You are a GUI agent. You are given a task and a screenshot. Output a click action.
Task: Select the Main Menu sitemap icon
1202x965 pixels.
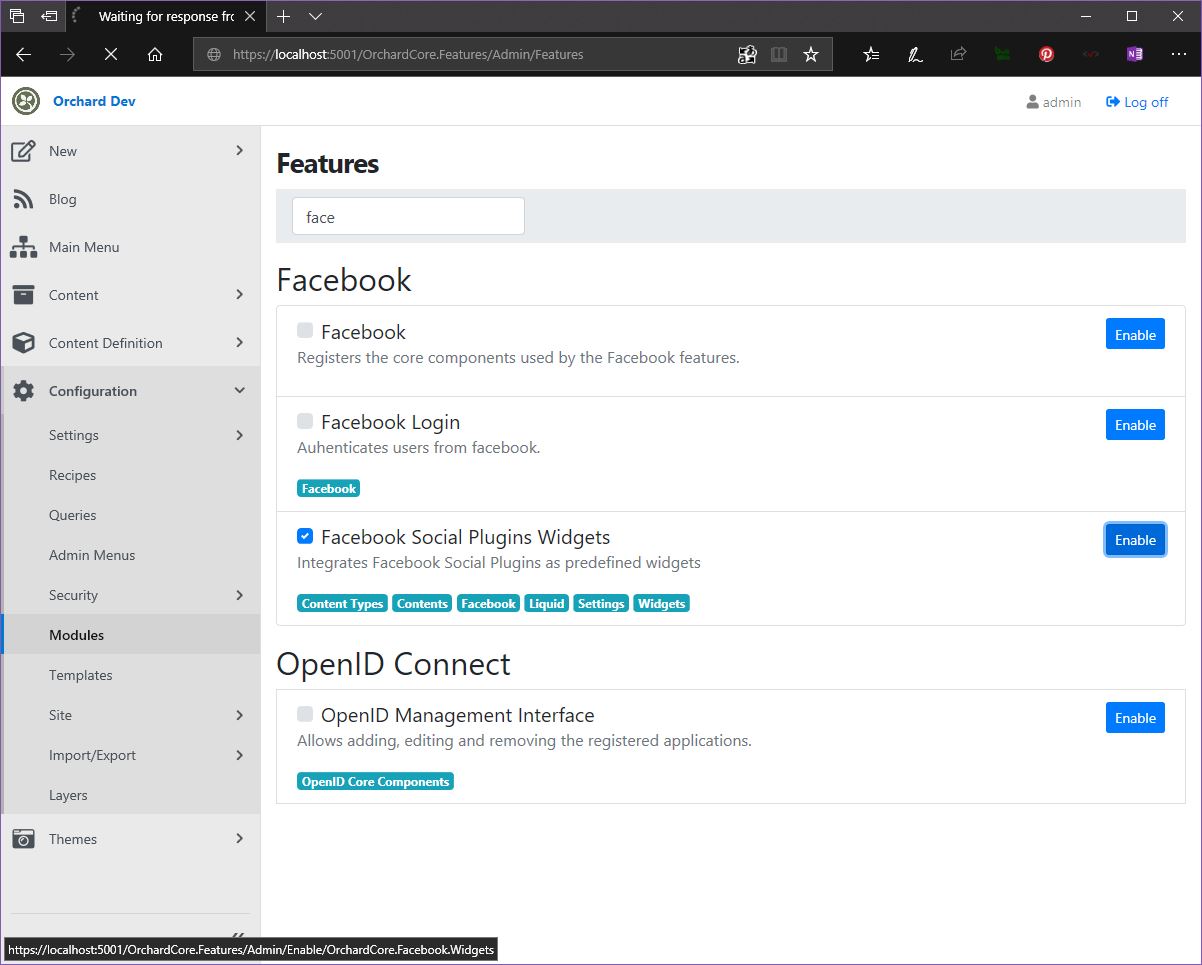pos(23,247)
